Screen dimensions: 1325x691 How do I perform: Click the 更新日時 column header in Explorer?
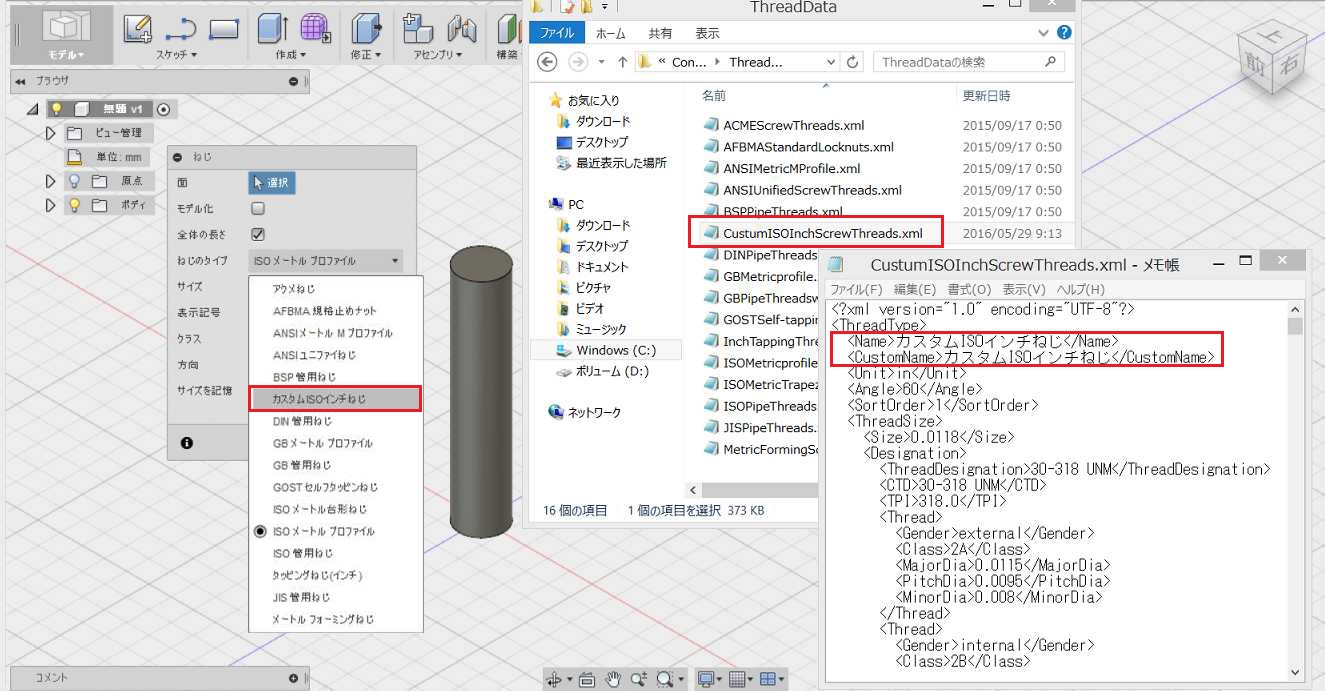[x=986, y=96]
